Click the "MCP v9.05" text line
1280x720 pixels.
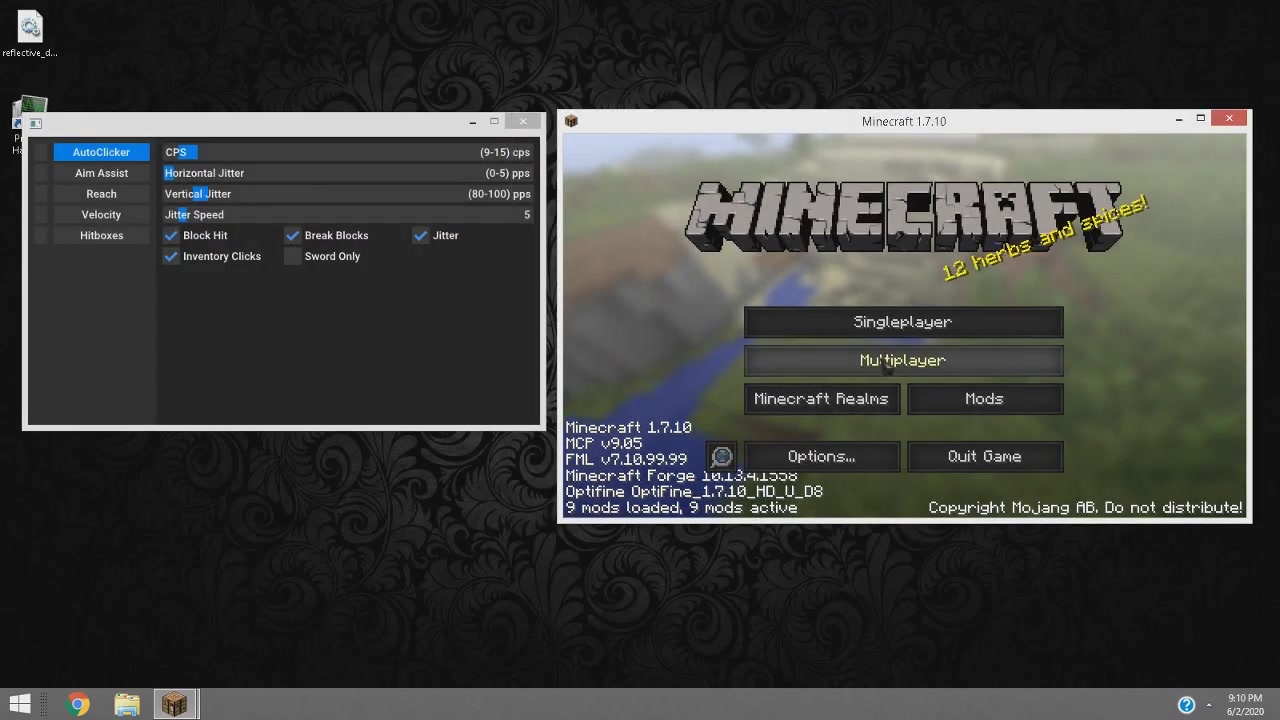pyautogui.click(x=604, y=443)
